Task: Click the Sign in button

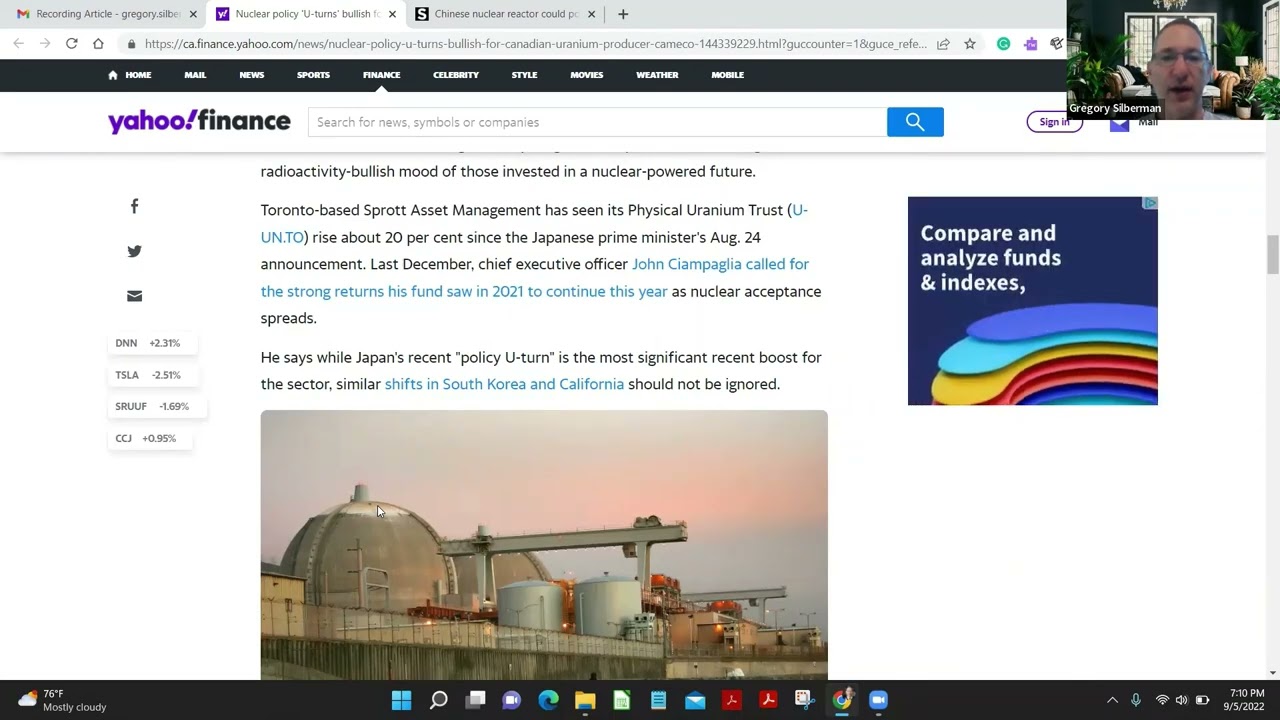Action: coord(1054,122)
